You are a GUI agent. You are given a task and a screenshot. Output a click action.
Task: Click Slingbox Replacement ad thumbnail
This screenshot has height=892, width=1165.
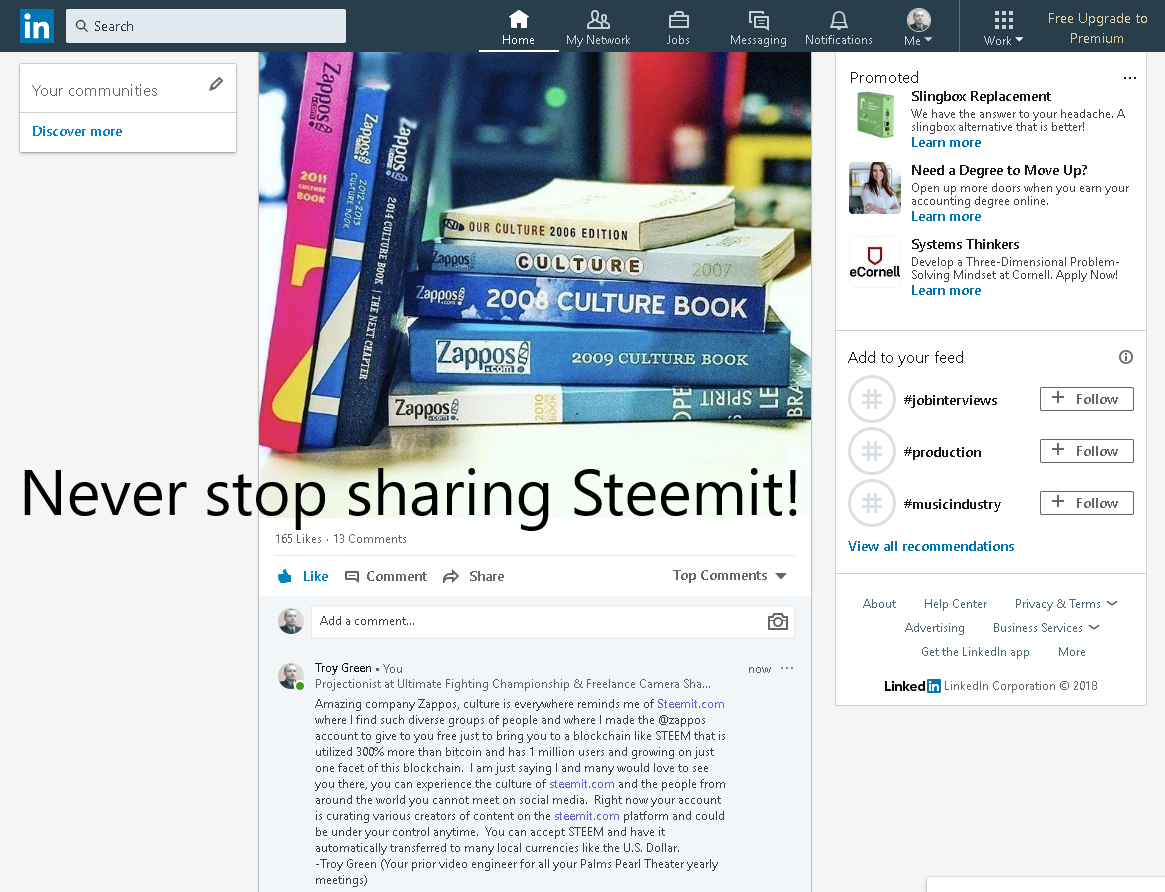874,114
